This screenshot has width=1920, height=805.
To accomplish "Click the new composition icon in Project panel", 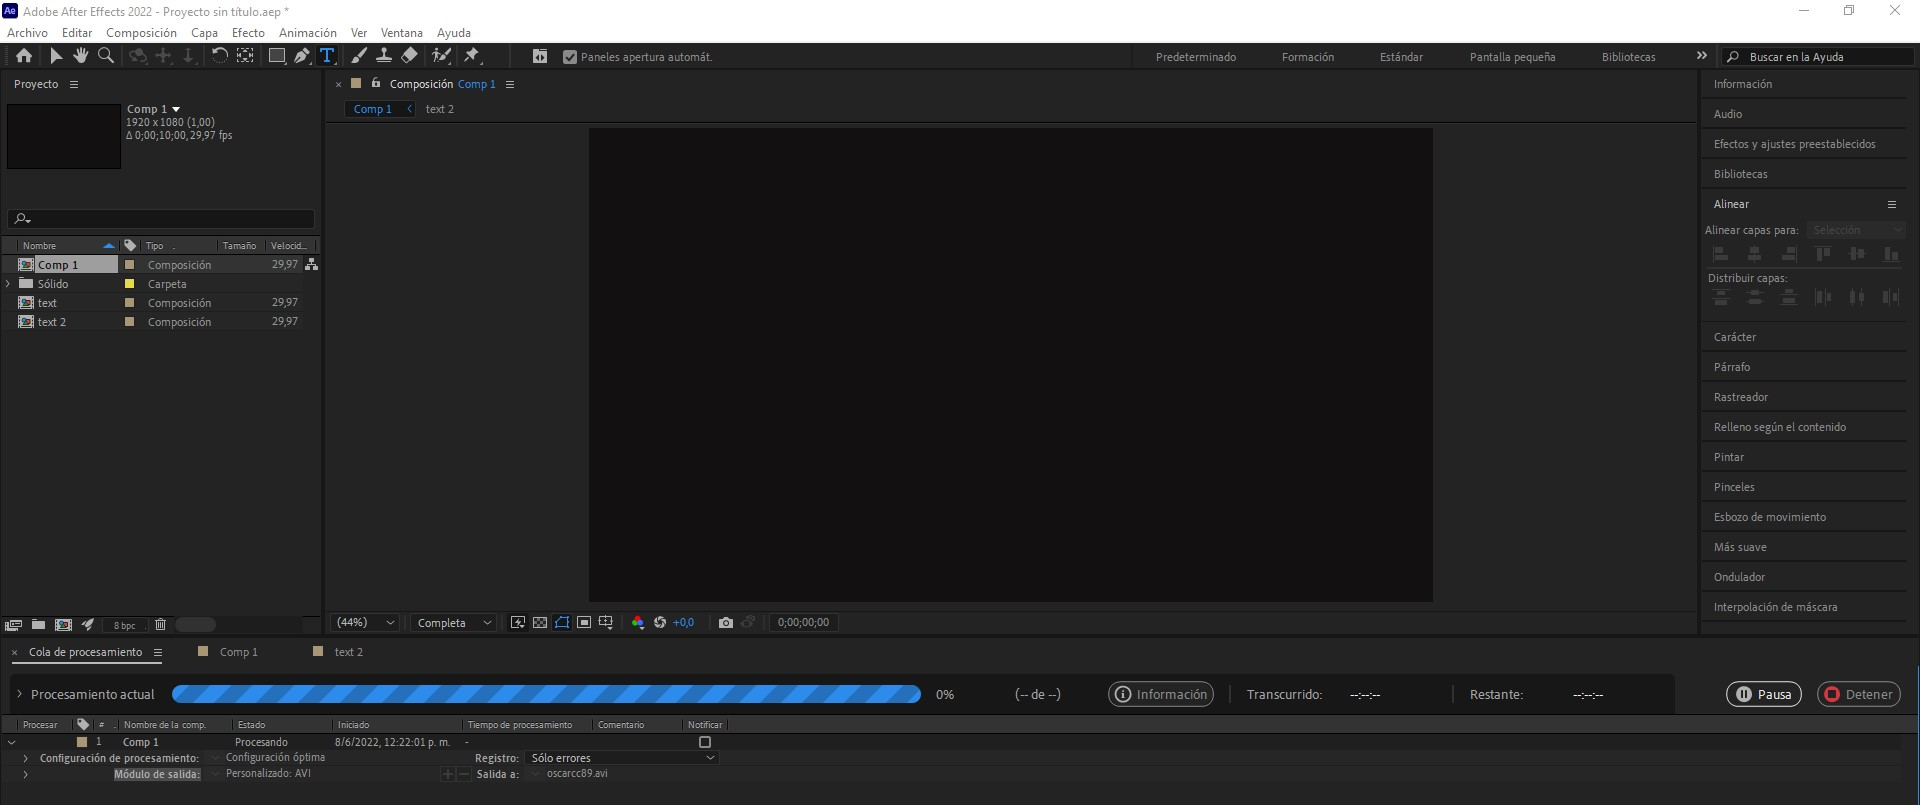I will click(63, 625).
